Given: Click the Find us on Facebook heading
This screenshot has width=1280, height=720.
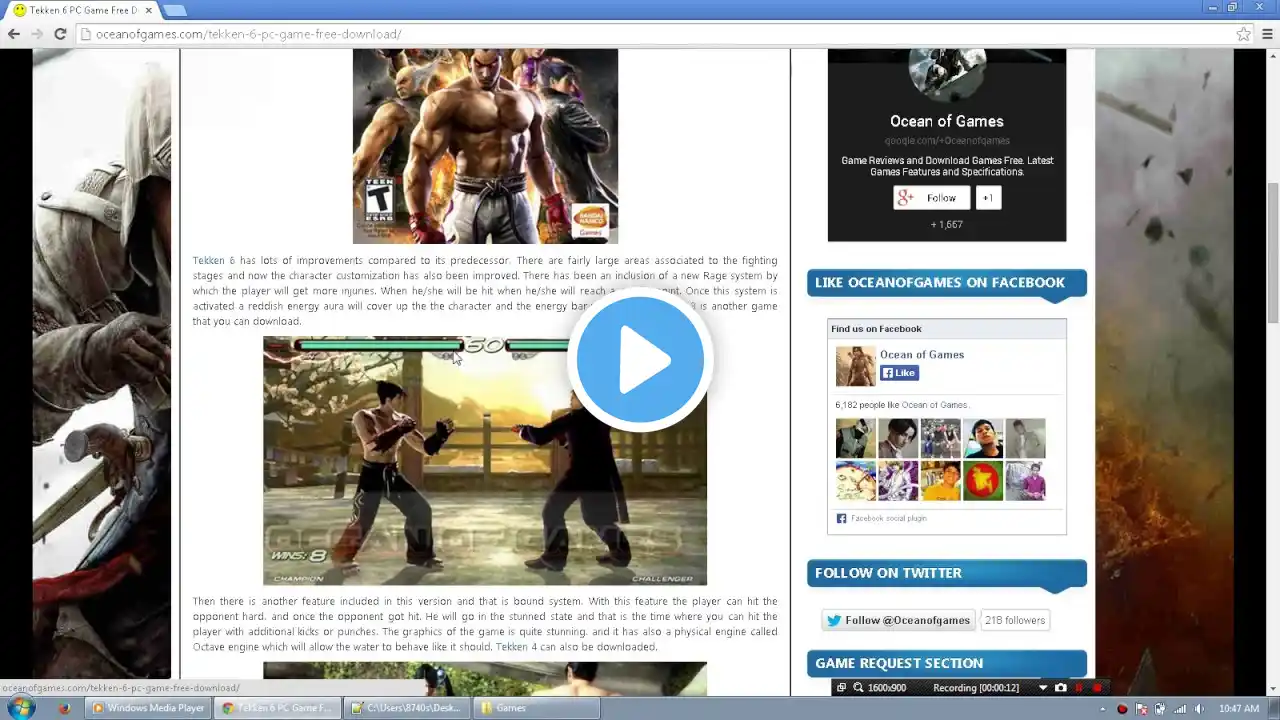Looking at the screenshot, I should tap(876, 329).
